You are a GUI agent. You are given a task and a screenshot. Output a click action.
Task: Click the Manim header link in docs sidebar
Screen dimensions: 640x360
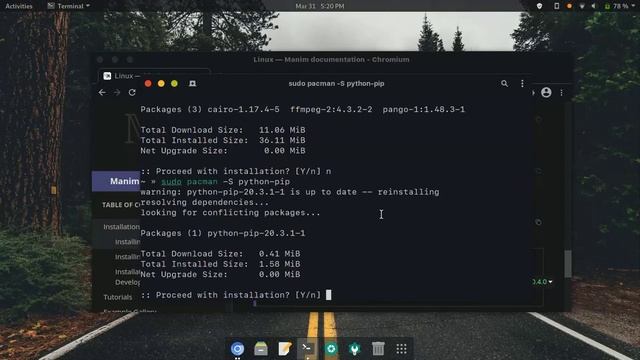click(x=124, y=181)
